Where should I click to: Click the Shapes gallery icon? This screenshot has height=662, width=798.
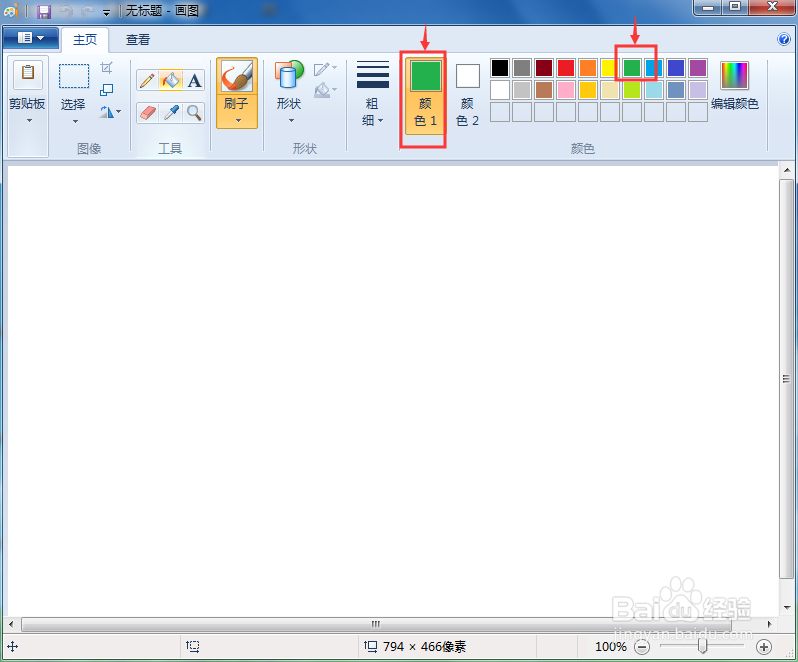pyautogui.click(x=289, y=76)
